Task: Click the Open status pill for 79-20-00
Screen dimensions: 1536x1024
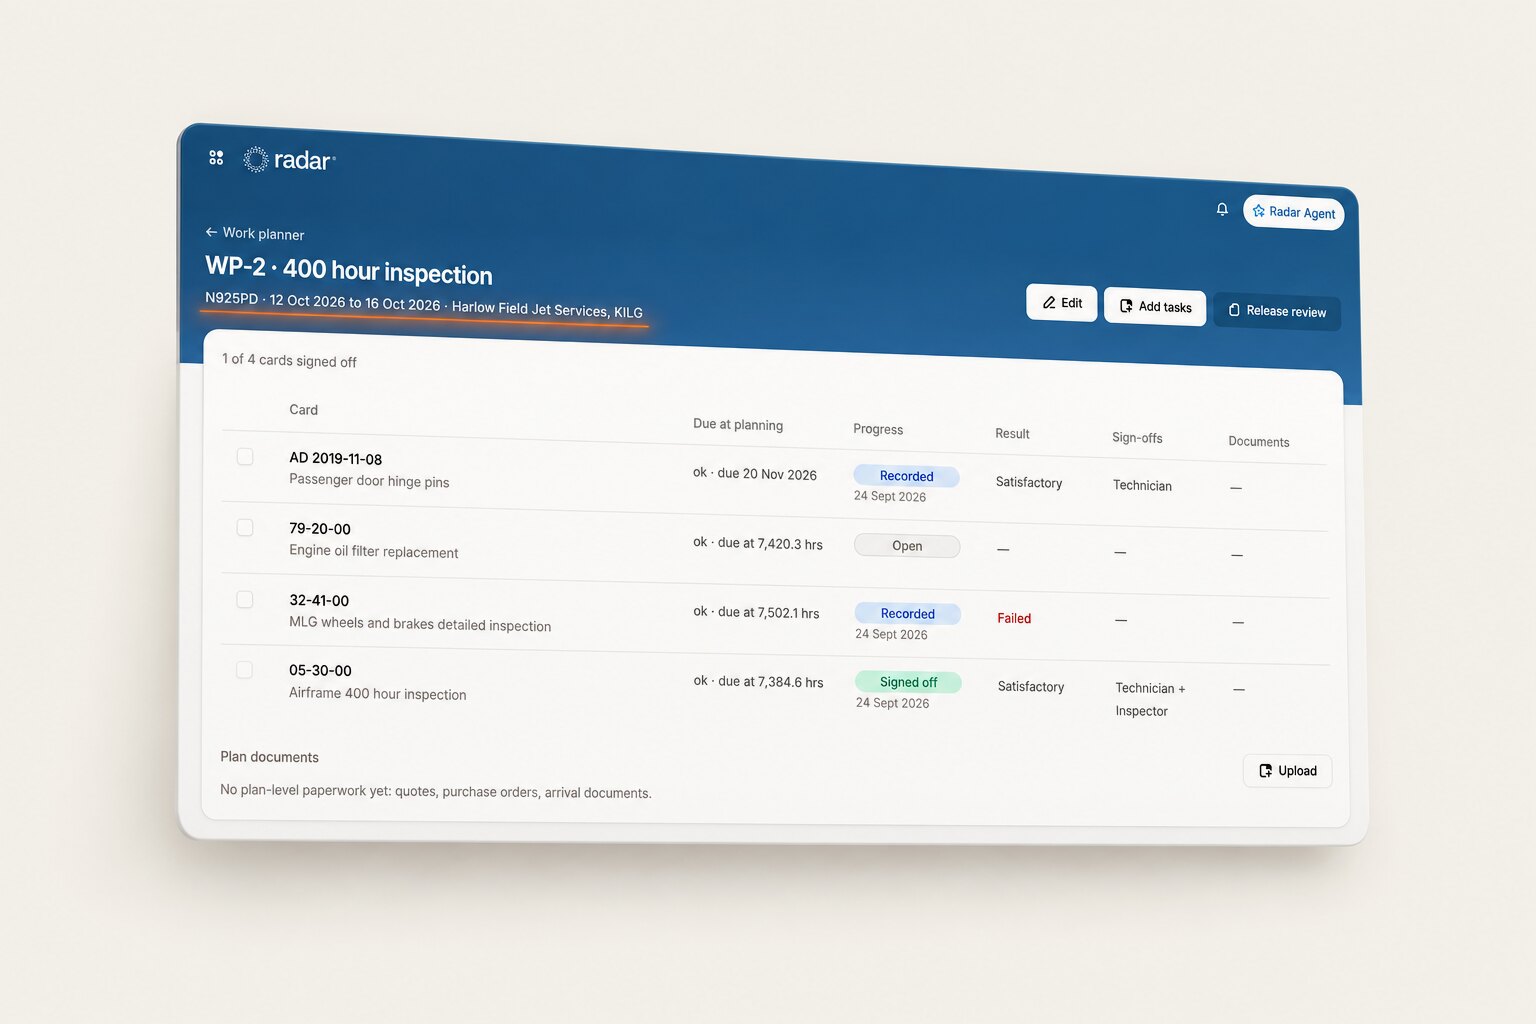Action: (x=907, y=546)
